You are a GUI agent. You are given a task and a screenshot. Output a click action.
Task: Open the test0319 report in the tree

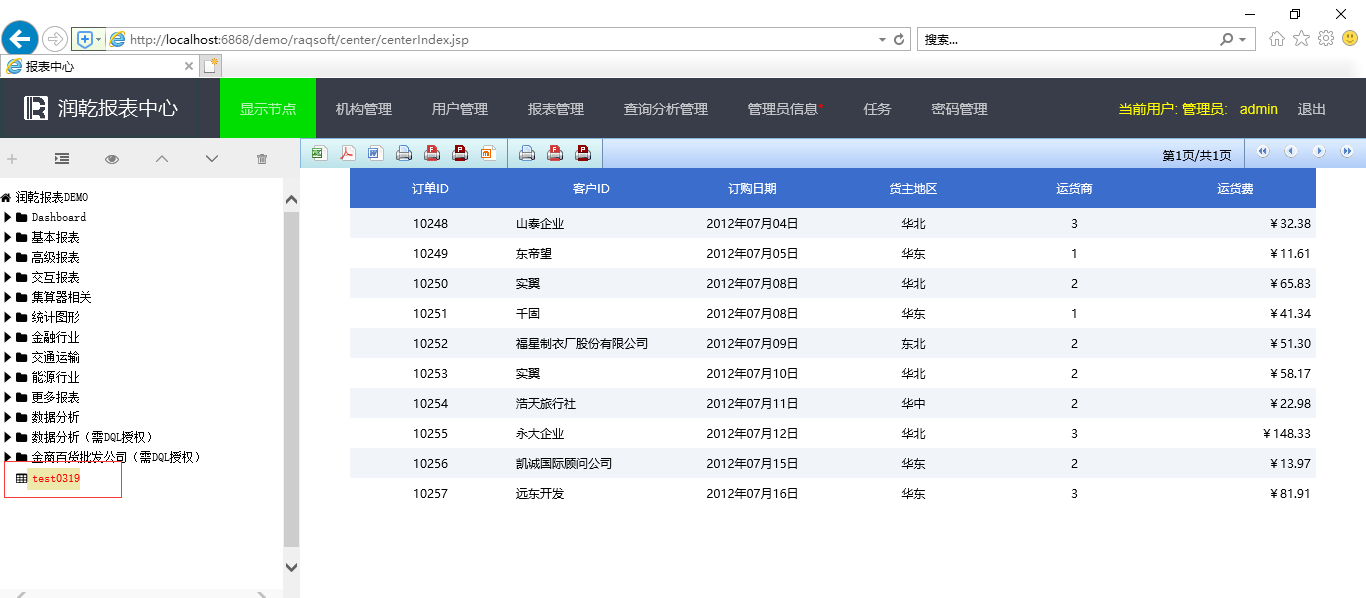coord(55,479)
